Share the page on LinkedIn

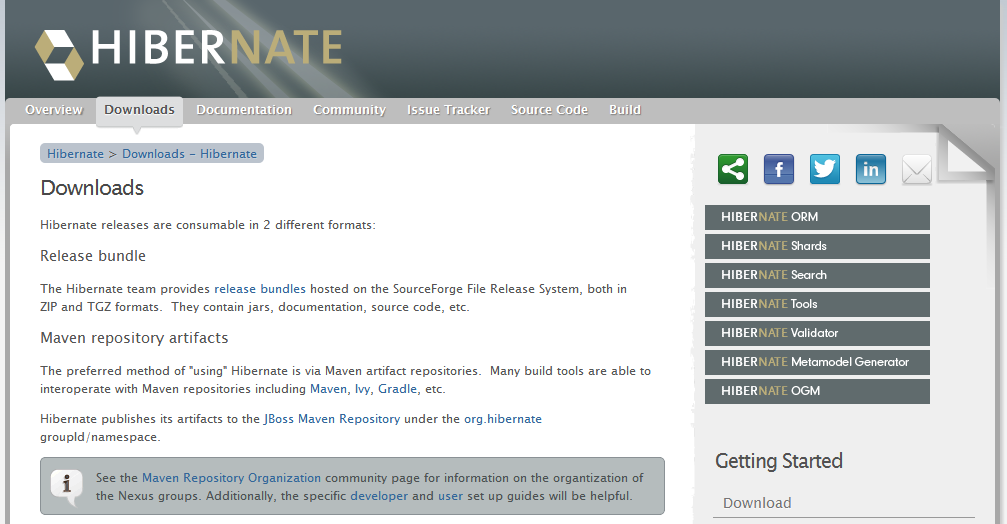(871, 169)
